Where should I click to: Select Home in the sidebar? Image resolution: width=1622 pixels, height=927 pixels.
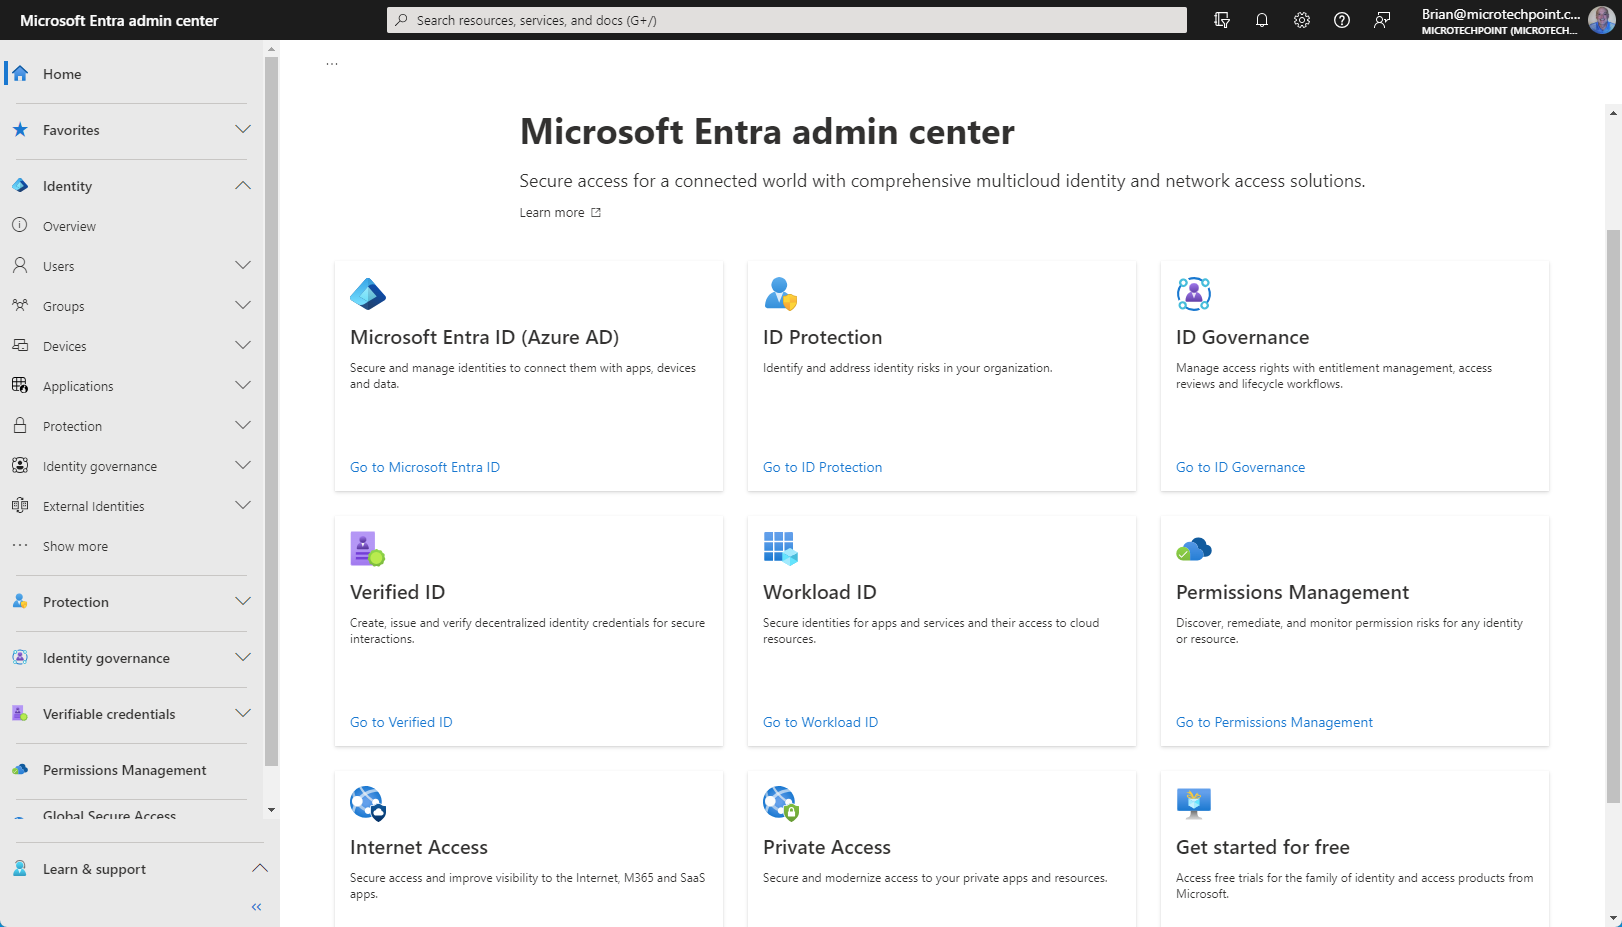coord(62,74)
